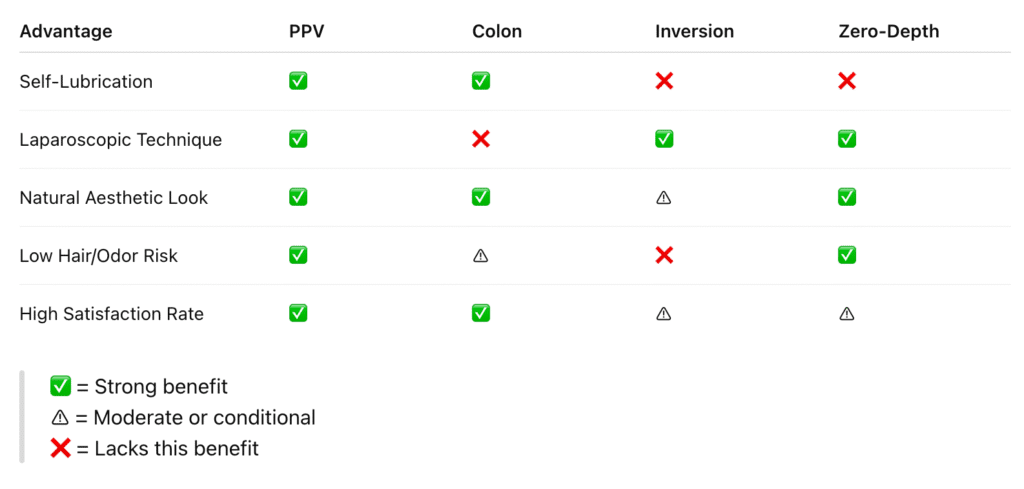
Task: Click the red X for Inversion Low Hair/Odor Risk
Action: pos(664,256)
